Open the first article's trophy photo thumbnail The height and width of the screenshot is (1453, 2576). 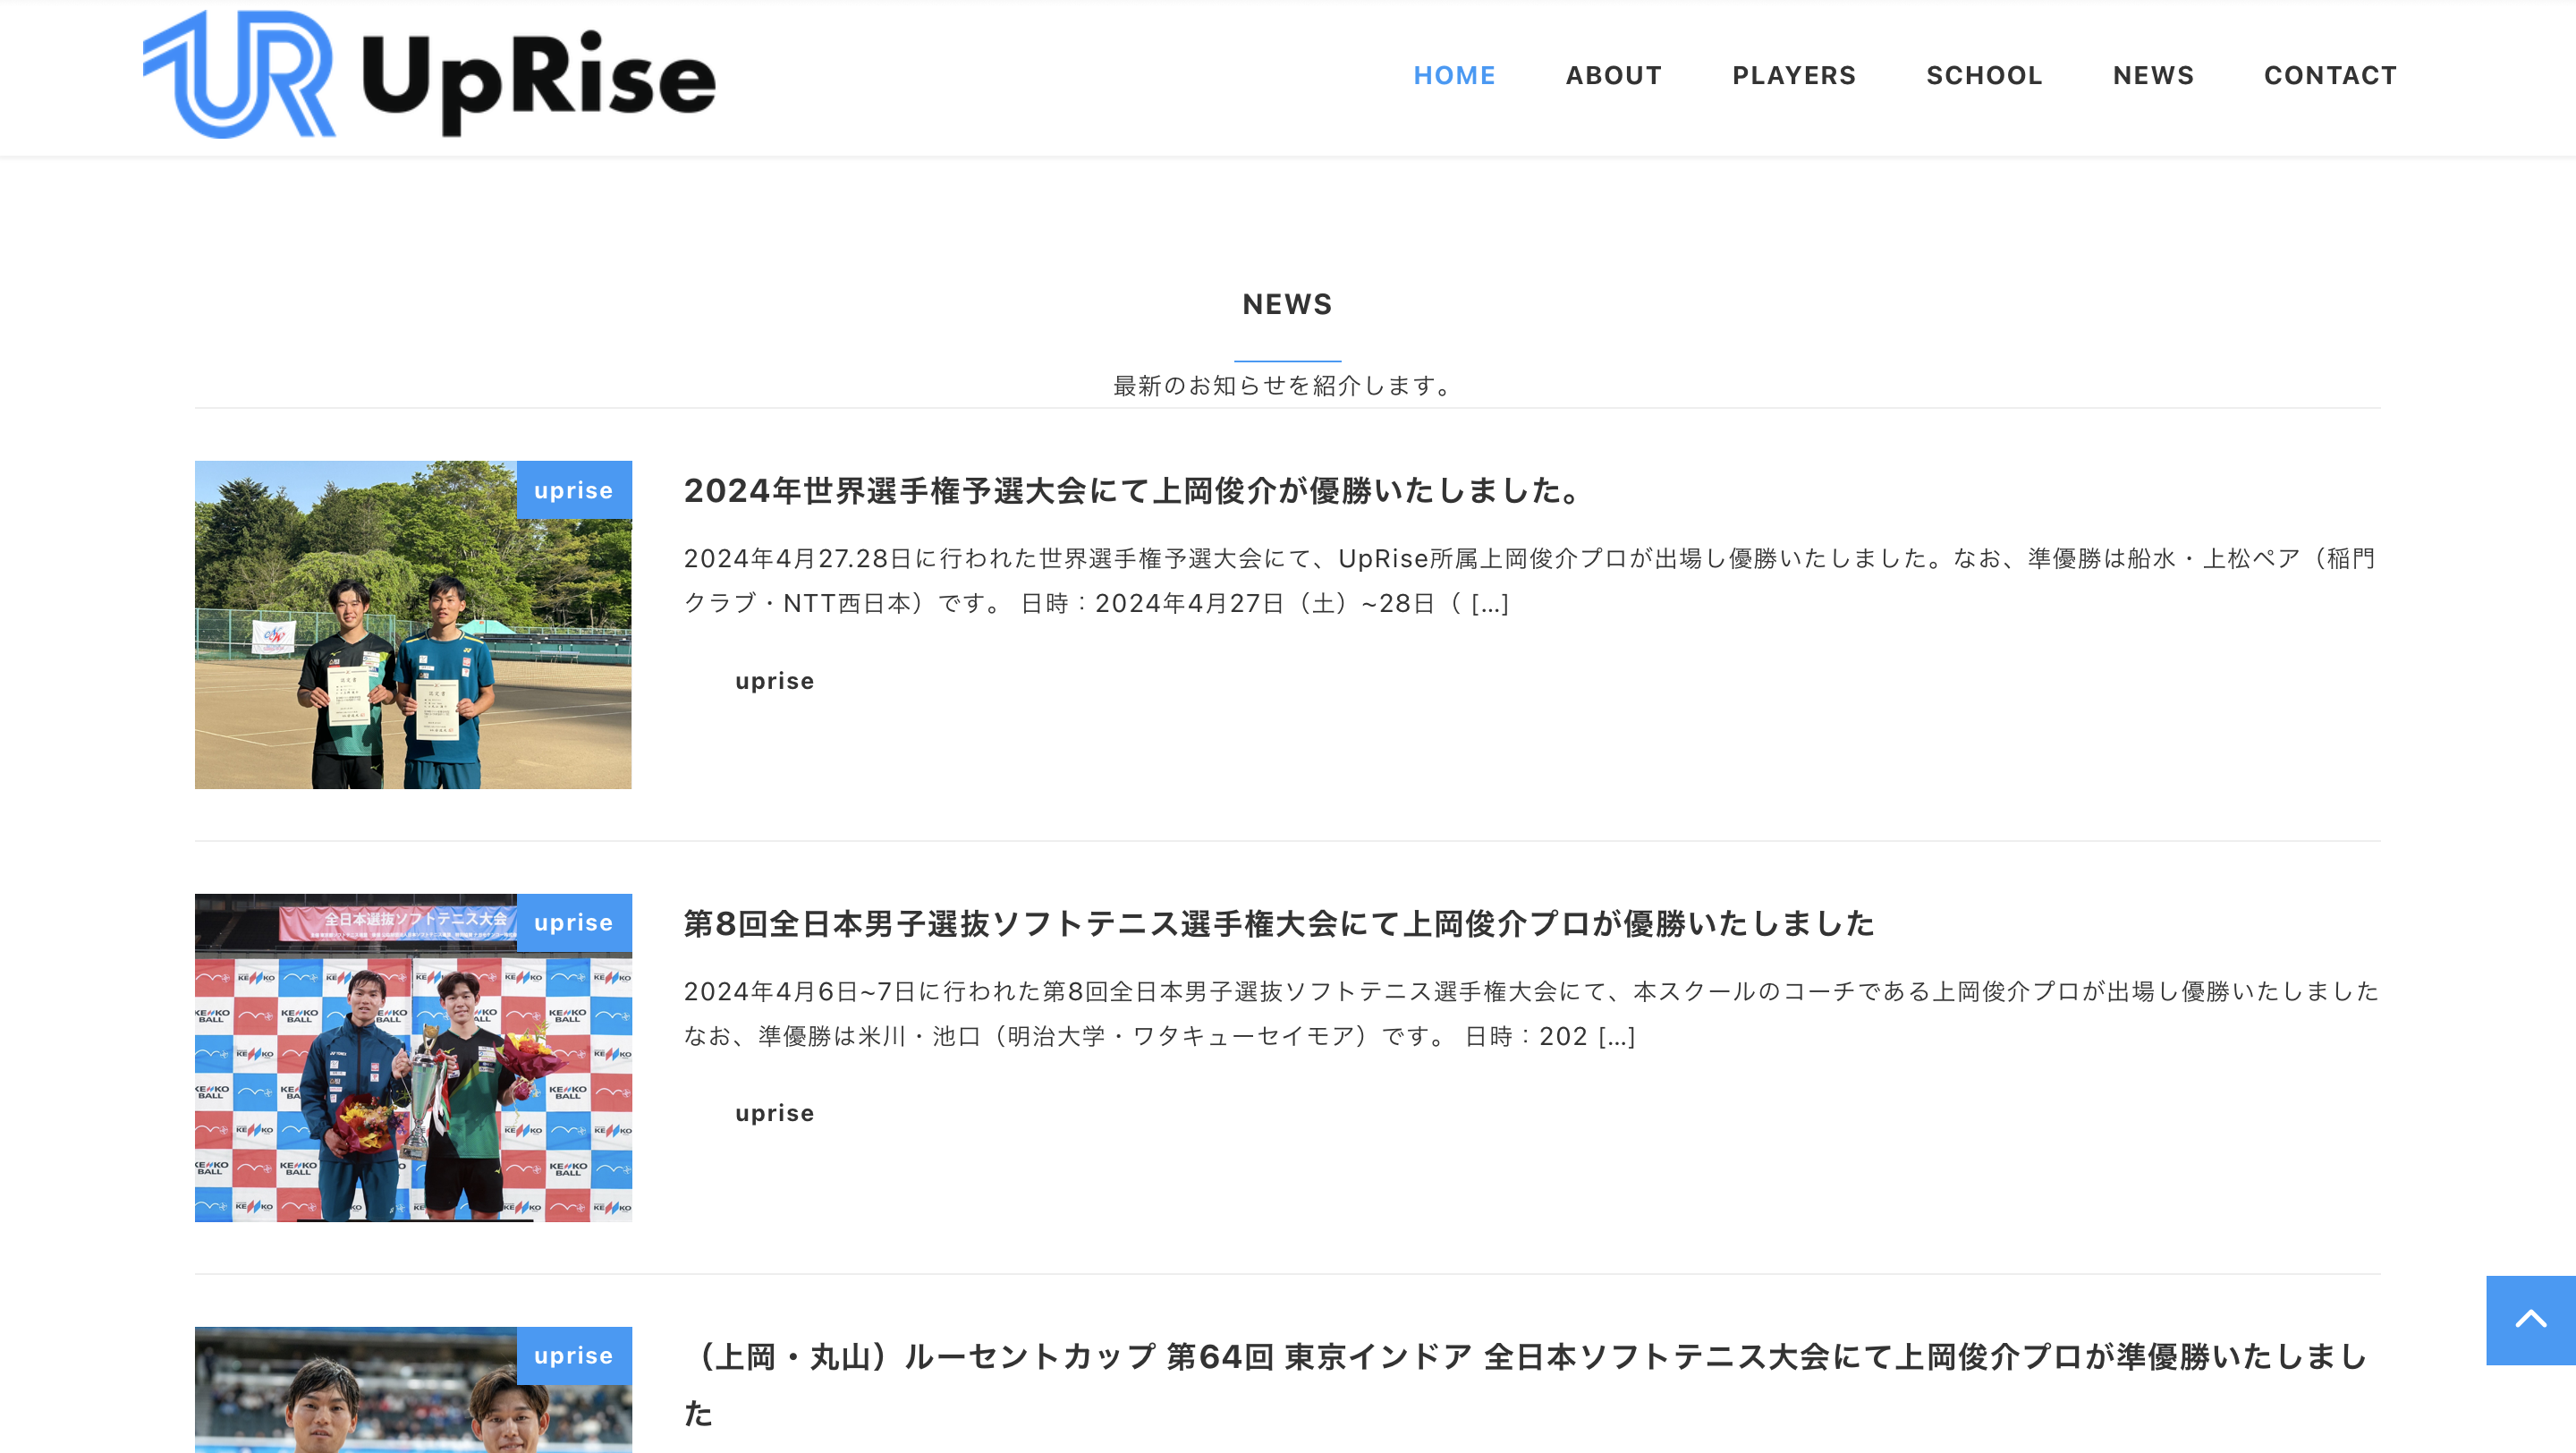tap(412, 624)
